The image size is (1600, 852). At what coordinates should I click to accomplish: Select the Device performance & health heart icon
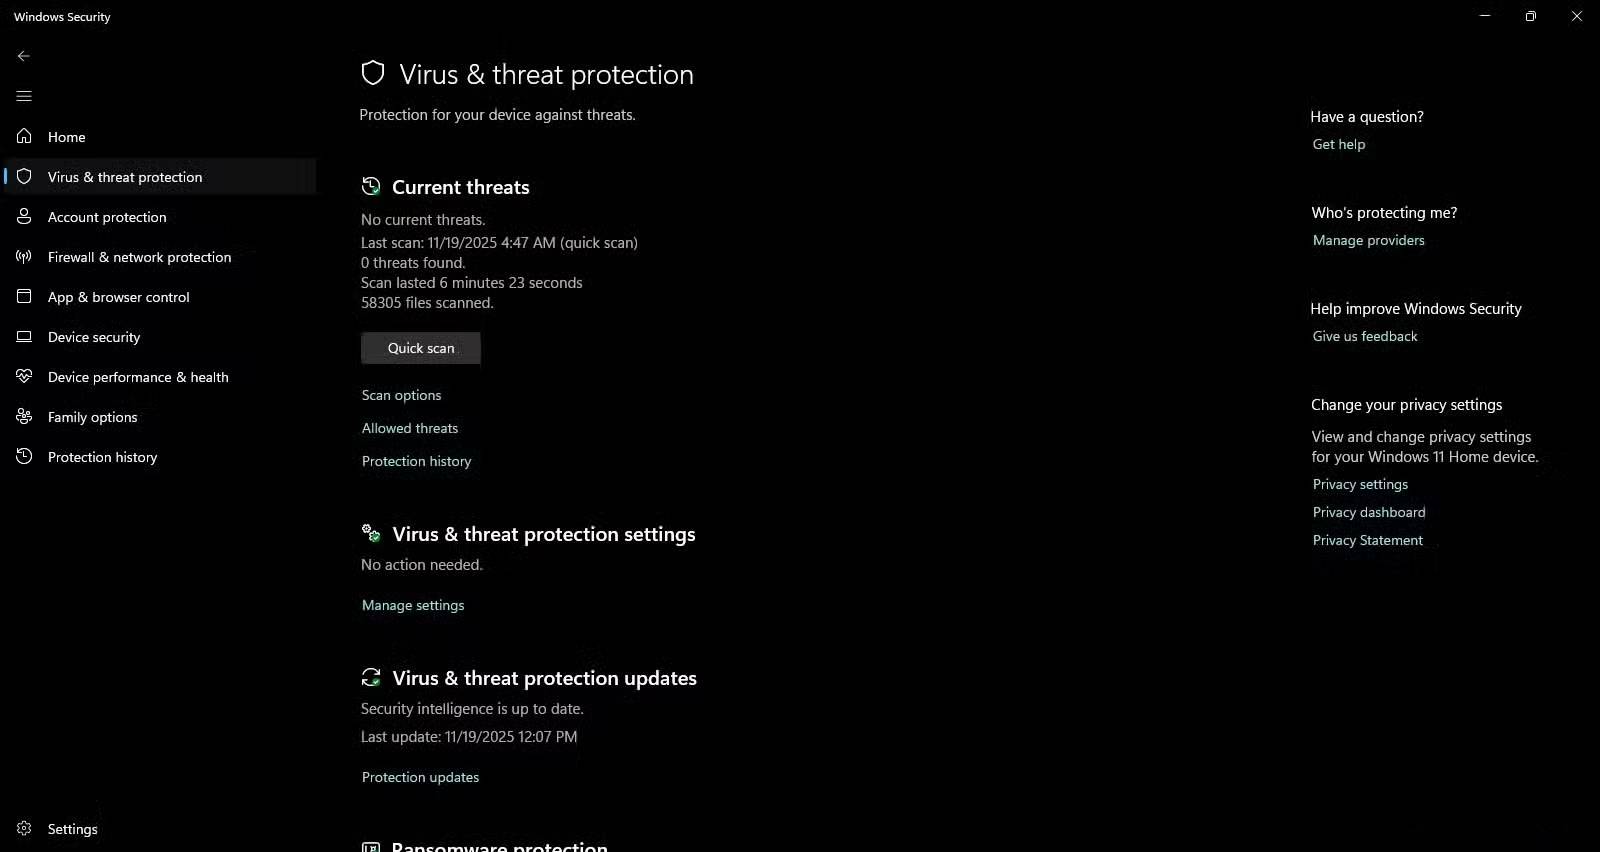point(23,377)
